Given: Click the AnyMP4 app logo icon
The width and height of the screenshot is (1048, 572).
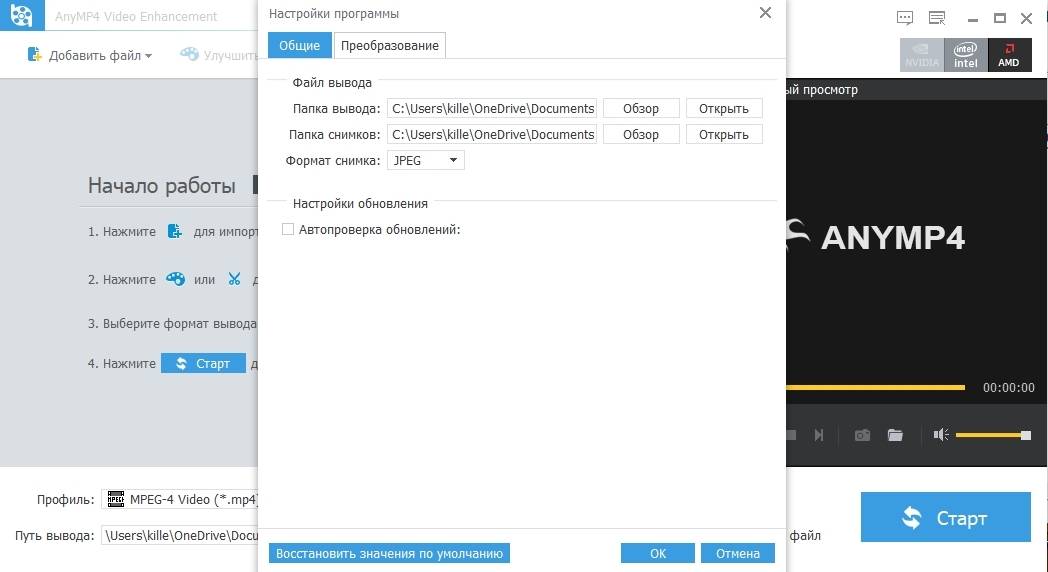Looking at the screenshot, I should pyautogui.click(x=22, y=15).
